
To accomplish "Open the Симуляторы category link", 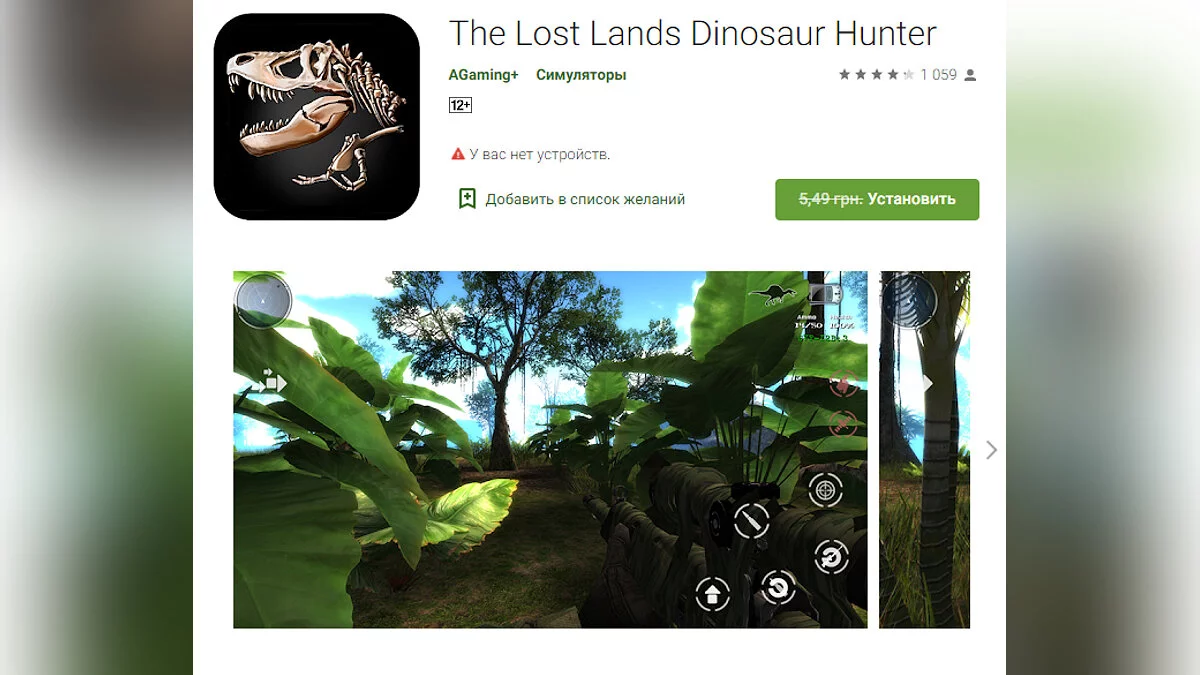I will 581,75.
